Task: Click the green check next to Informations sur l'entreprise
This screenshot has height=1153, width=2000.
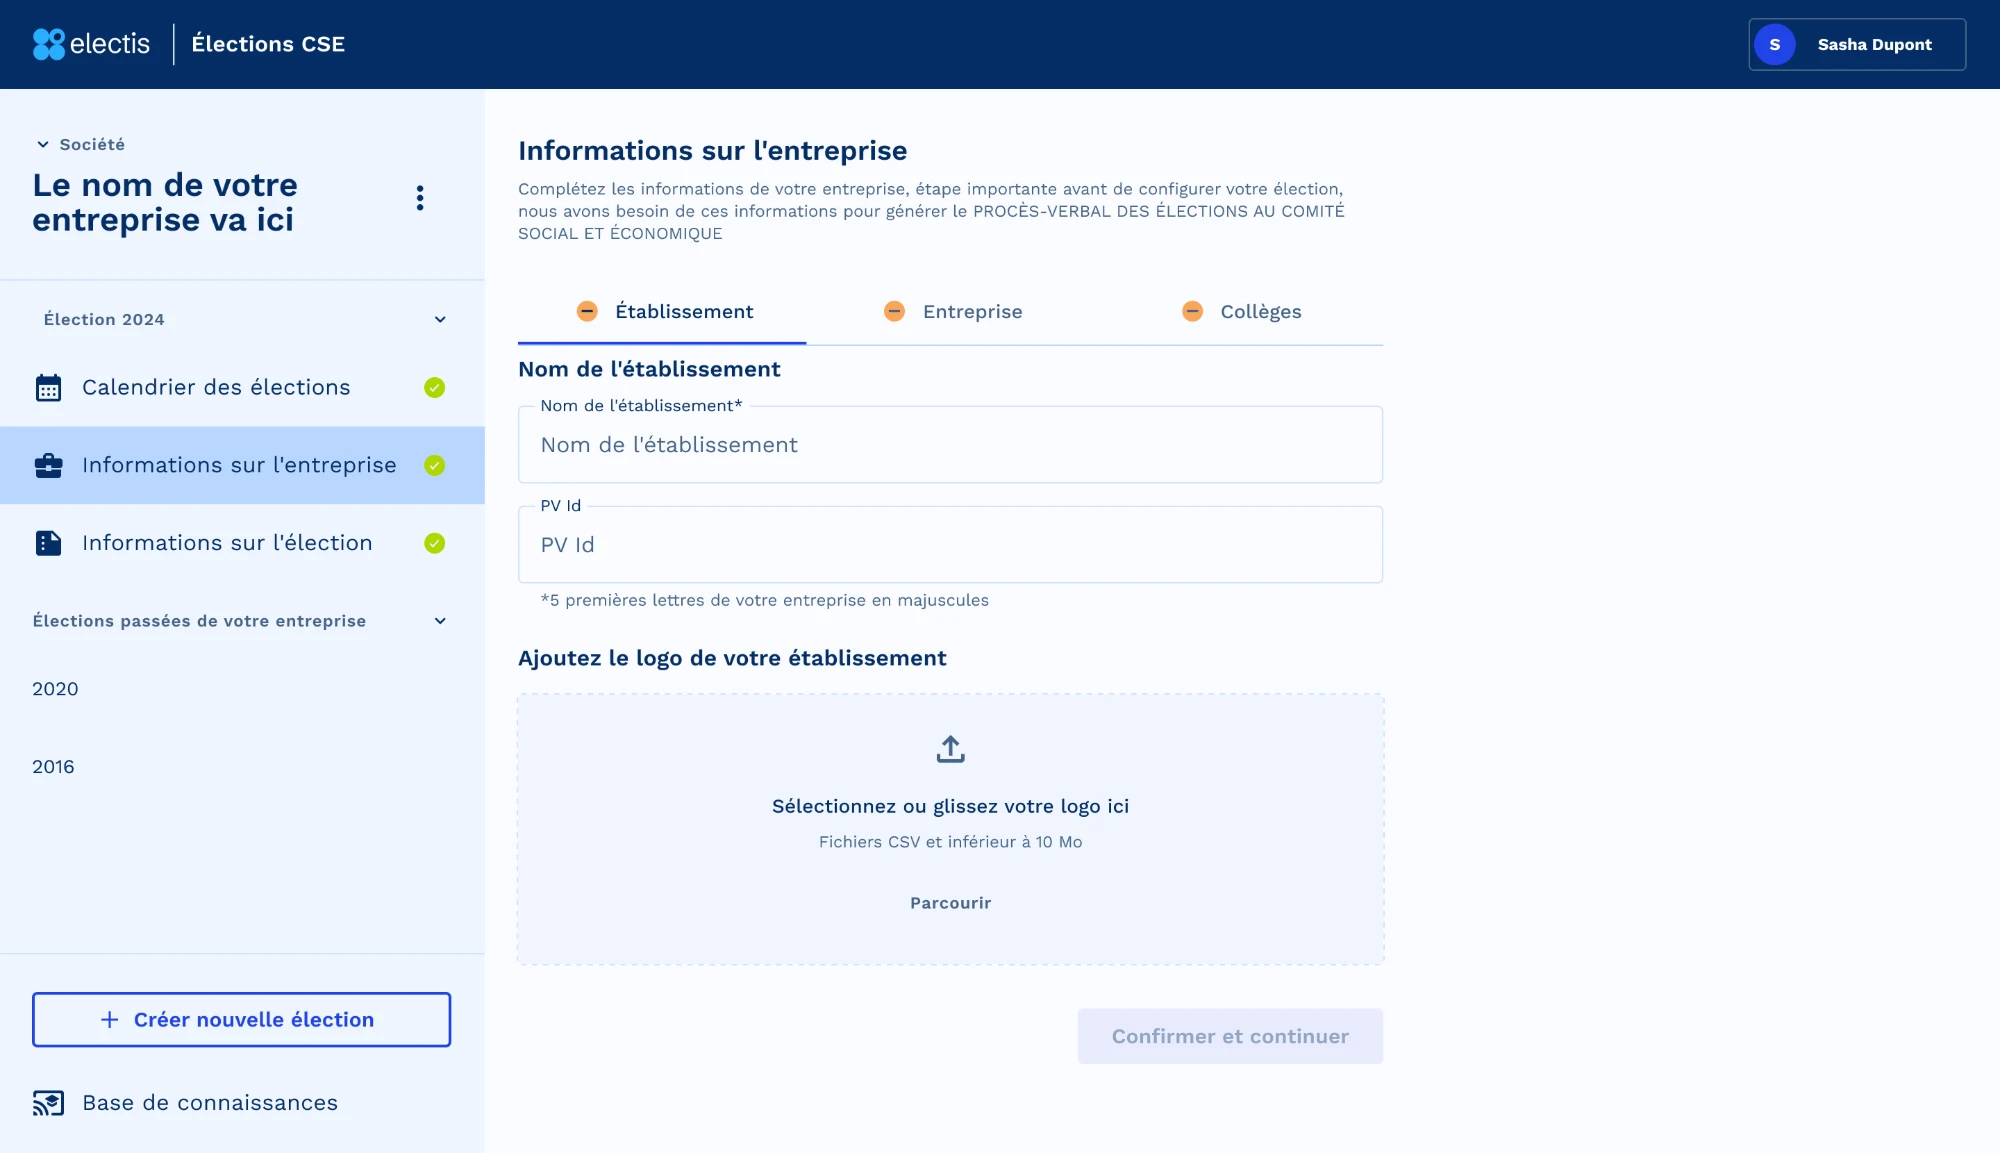Action: [x=434, y=465]
